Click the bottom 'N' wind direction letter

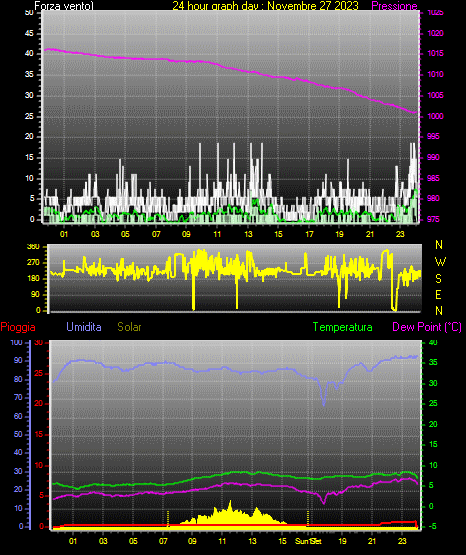coord(439,311)
